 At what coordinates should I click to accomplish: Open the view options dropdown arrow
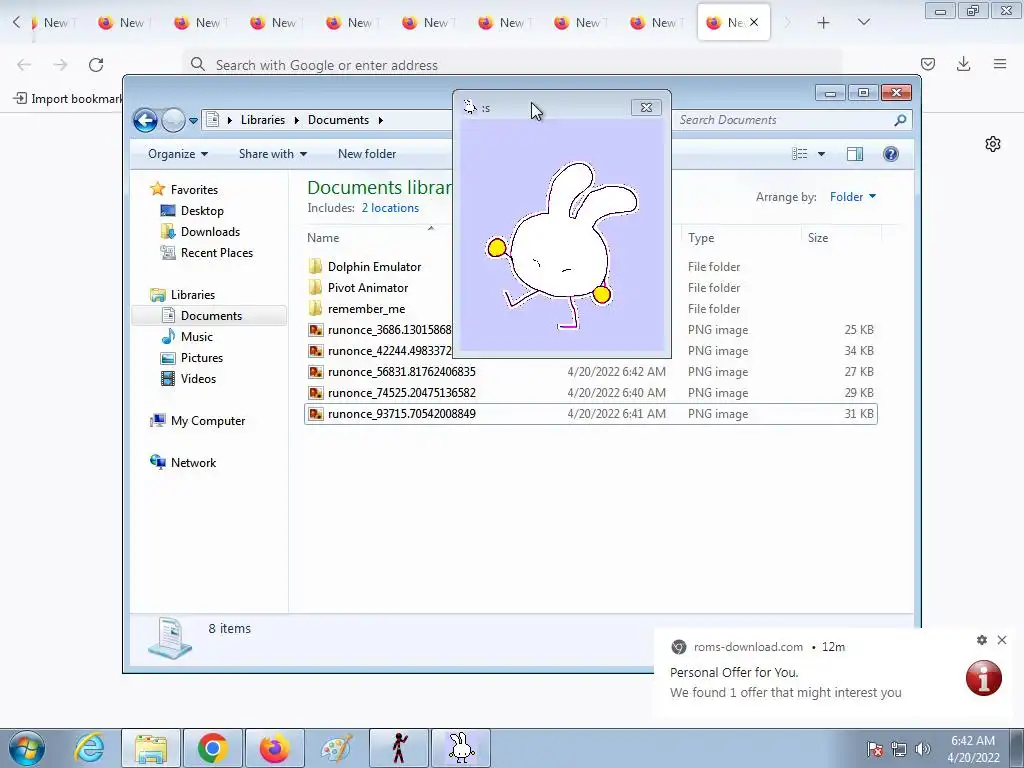click(822, 154)
